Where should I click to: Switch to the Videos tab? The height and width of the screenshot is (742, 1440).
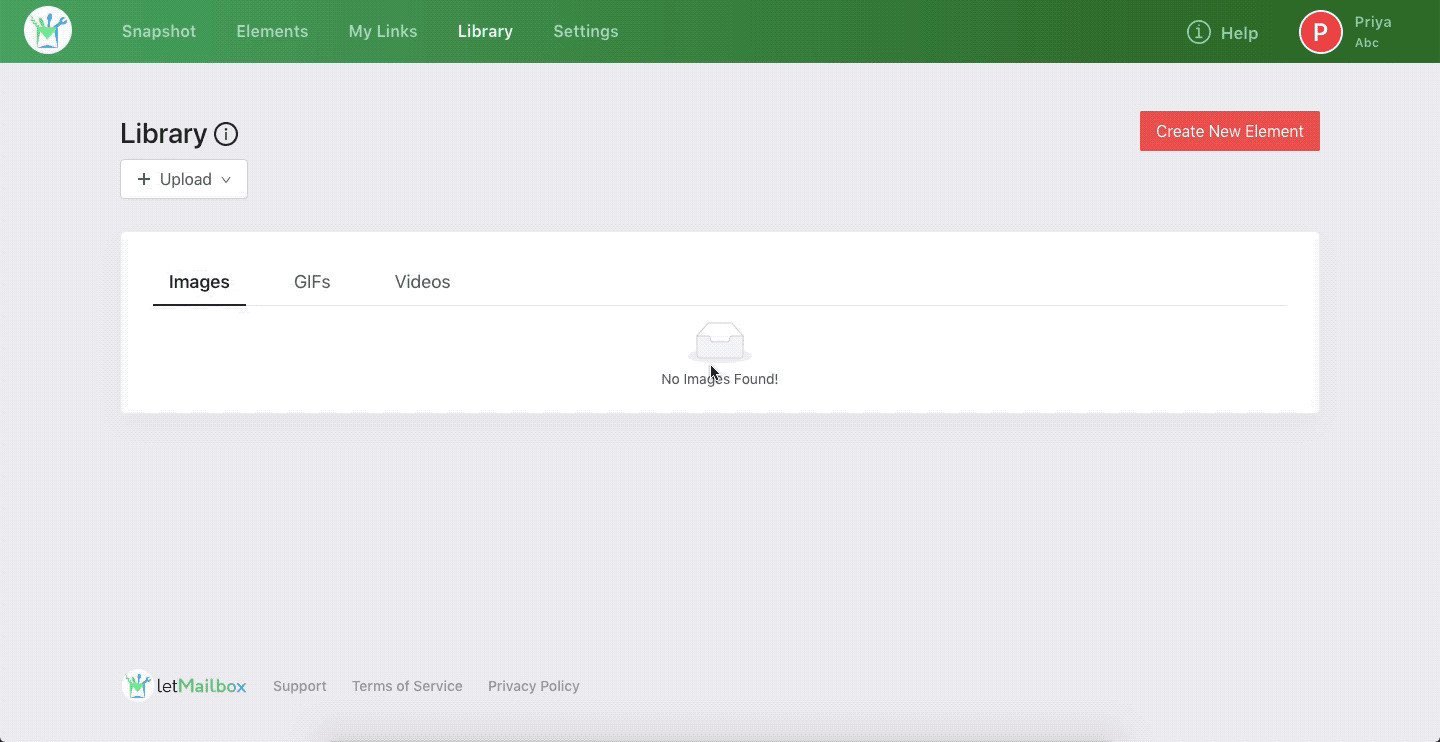coord(422,282)
